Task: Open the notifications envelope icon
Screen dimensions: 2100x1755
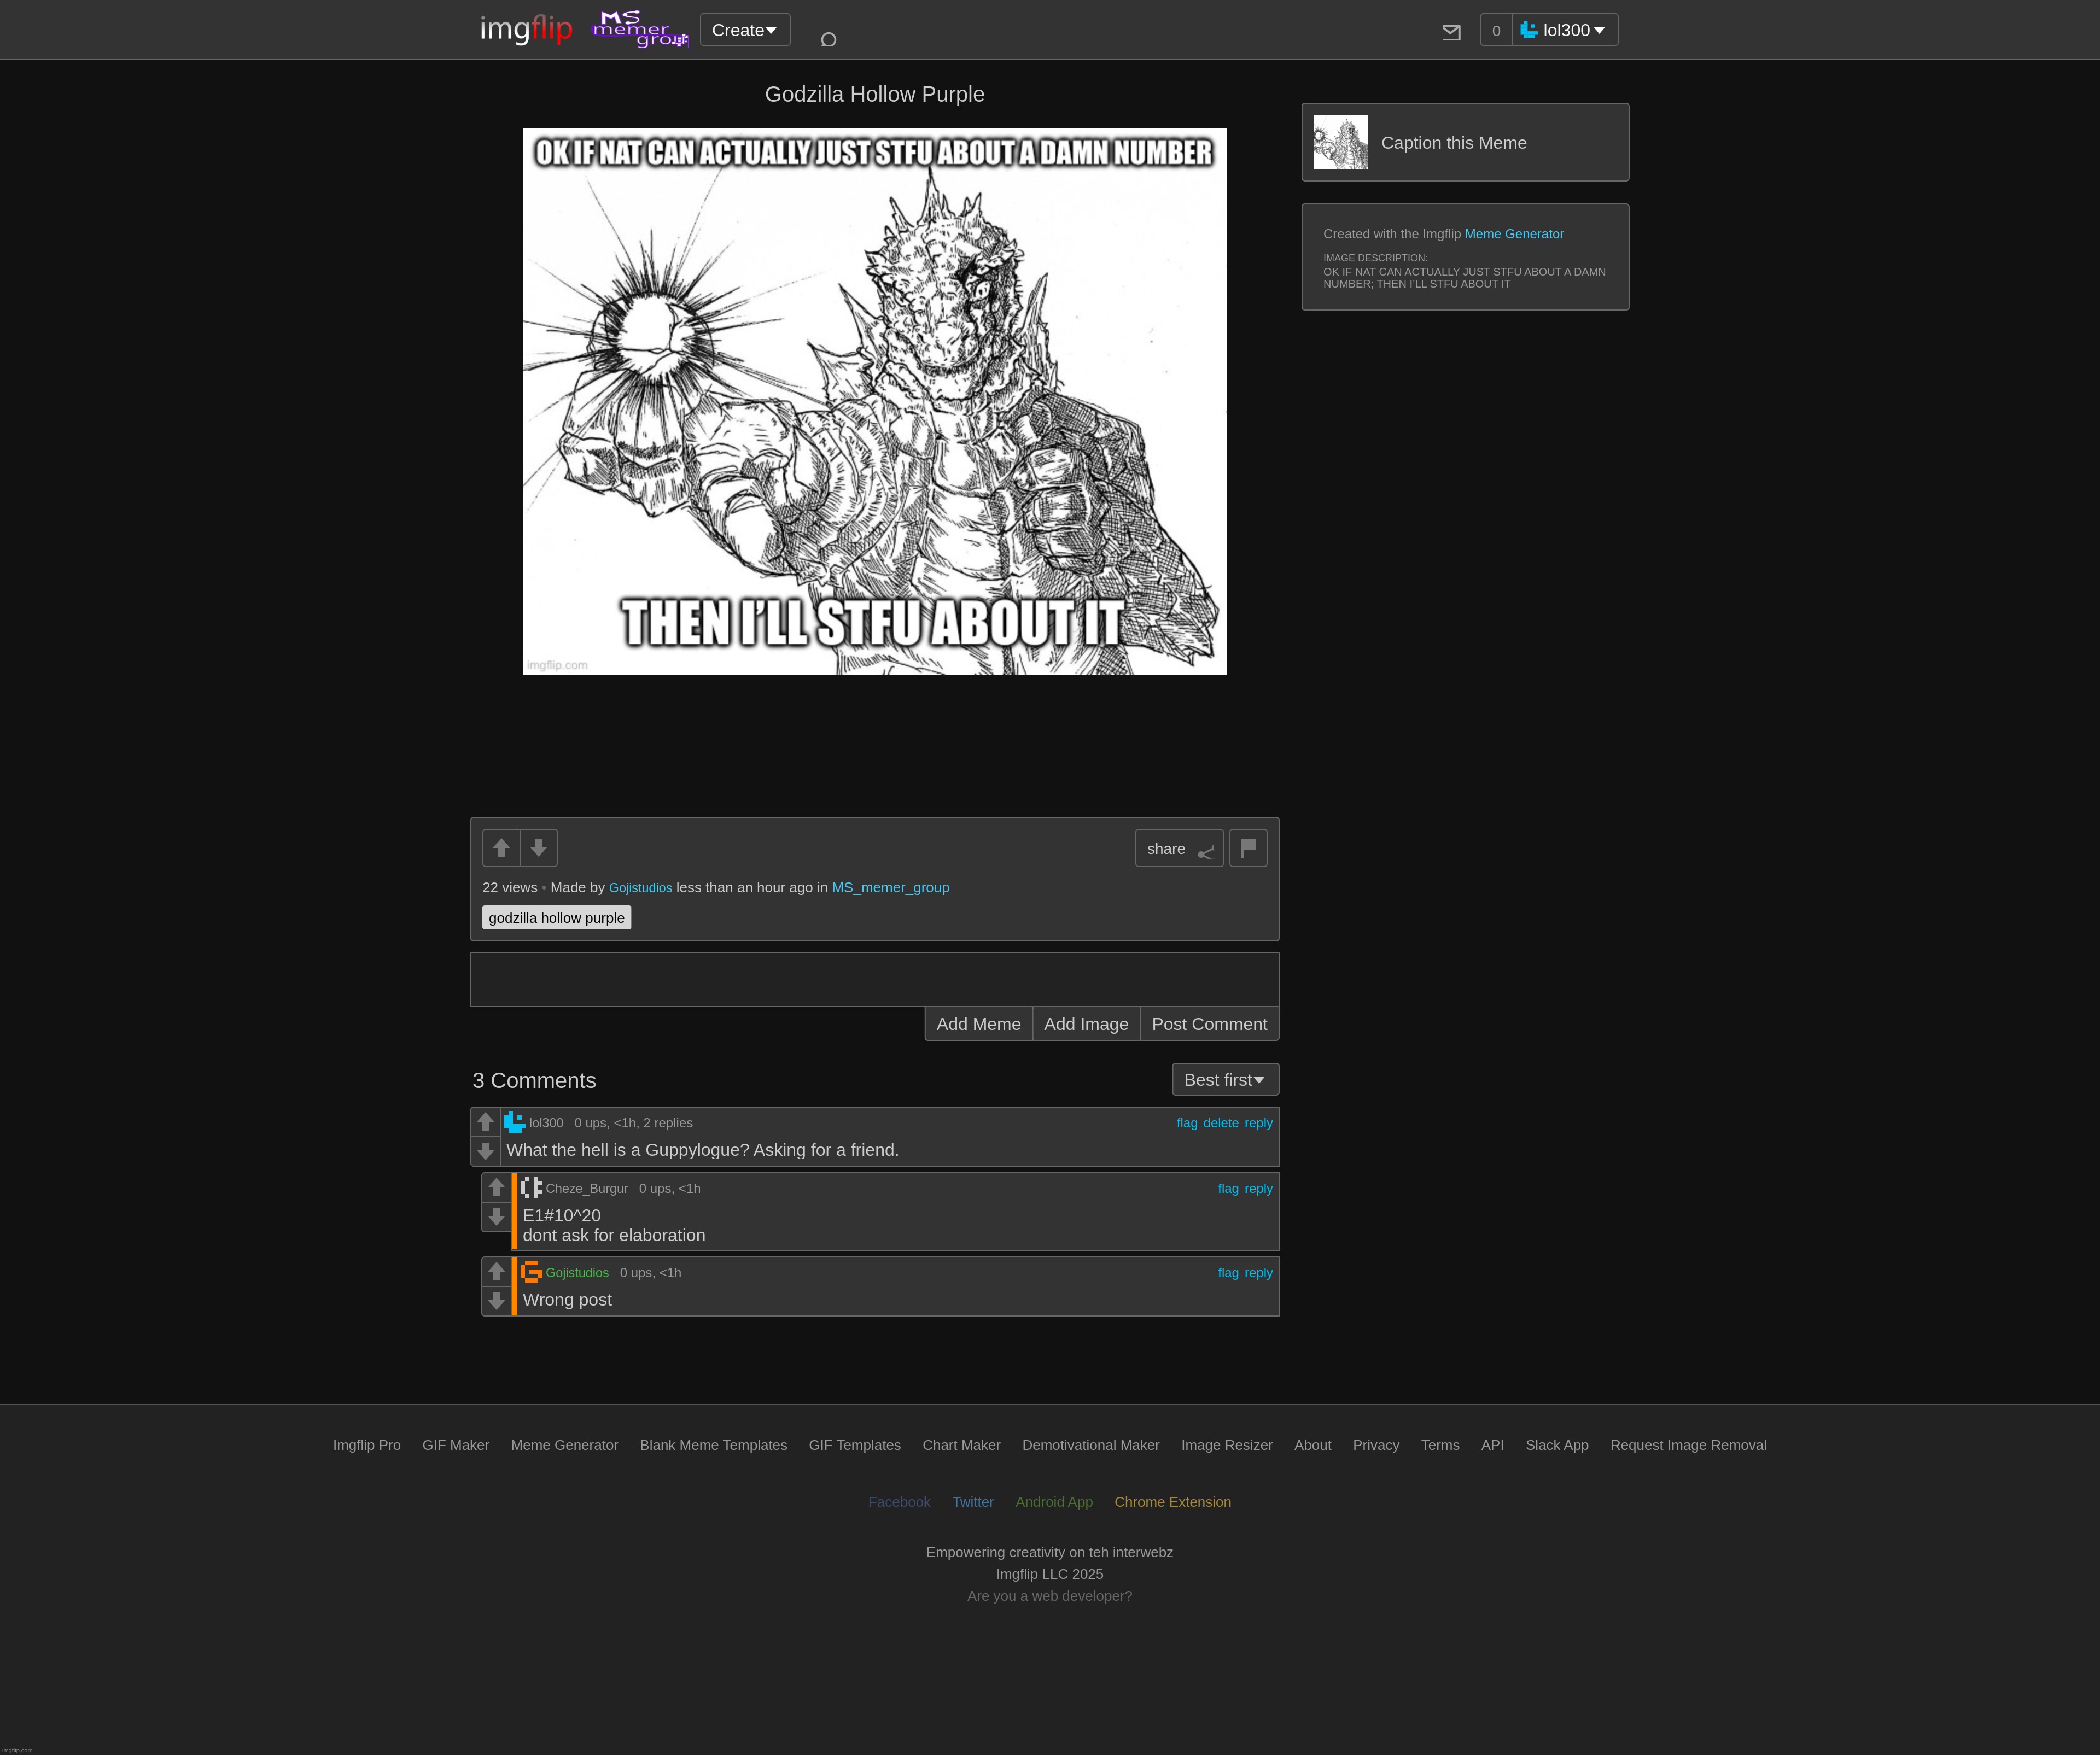Action: click(1451, 32)
